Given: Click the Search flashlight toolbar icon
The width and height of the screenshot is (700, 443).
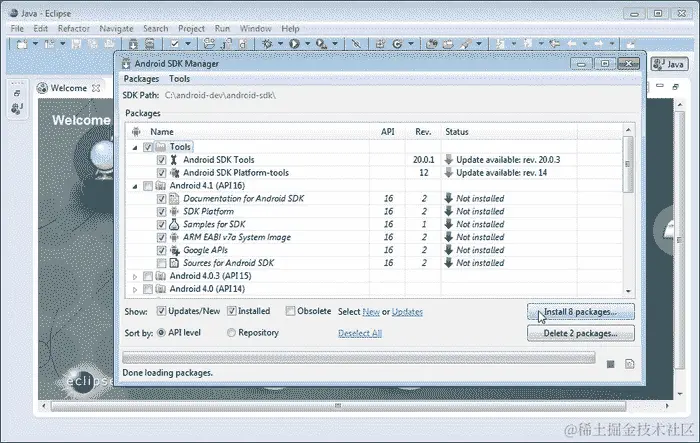Looking at the screenshot, I should 466,44.
